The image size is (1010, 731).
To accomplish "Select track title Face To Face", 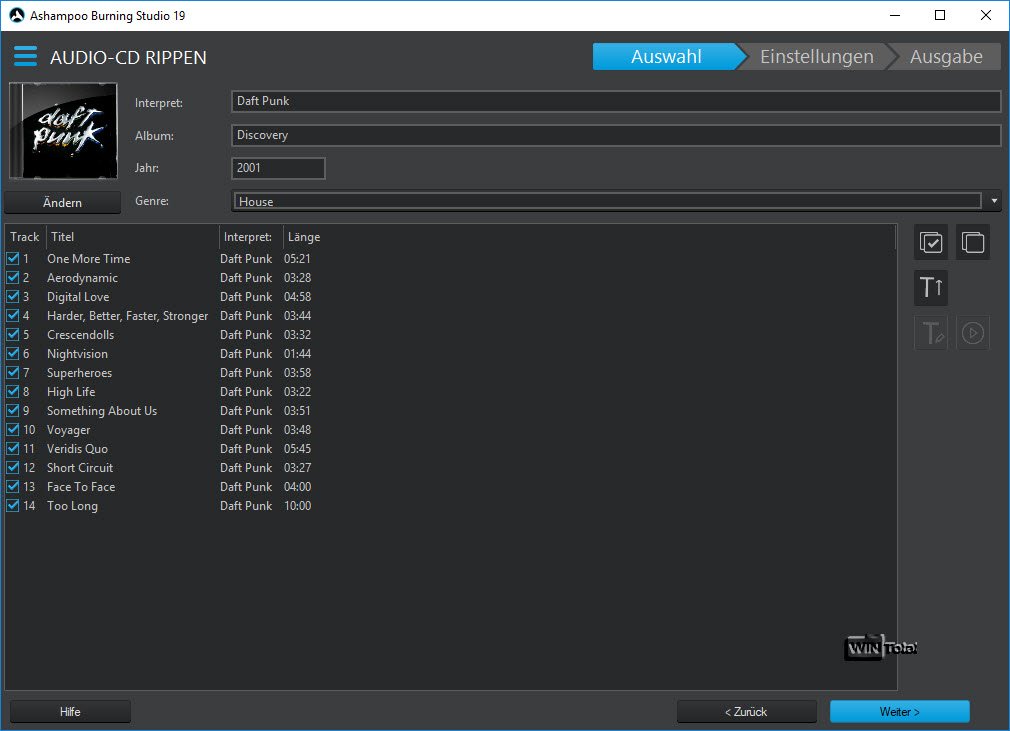I will (81, 486).
